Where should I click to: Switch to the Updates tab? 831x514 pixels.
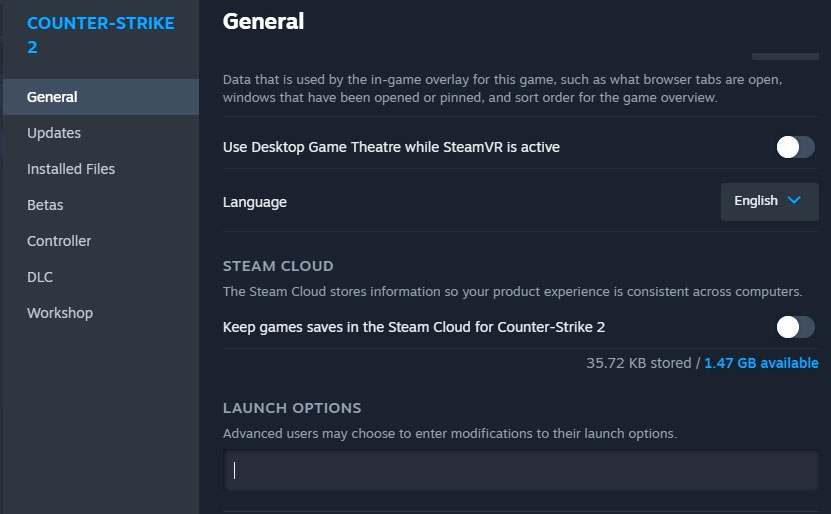(x=54, y=133)
